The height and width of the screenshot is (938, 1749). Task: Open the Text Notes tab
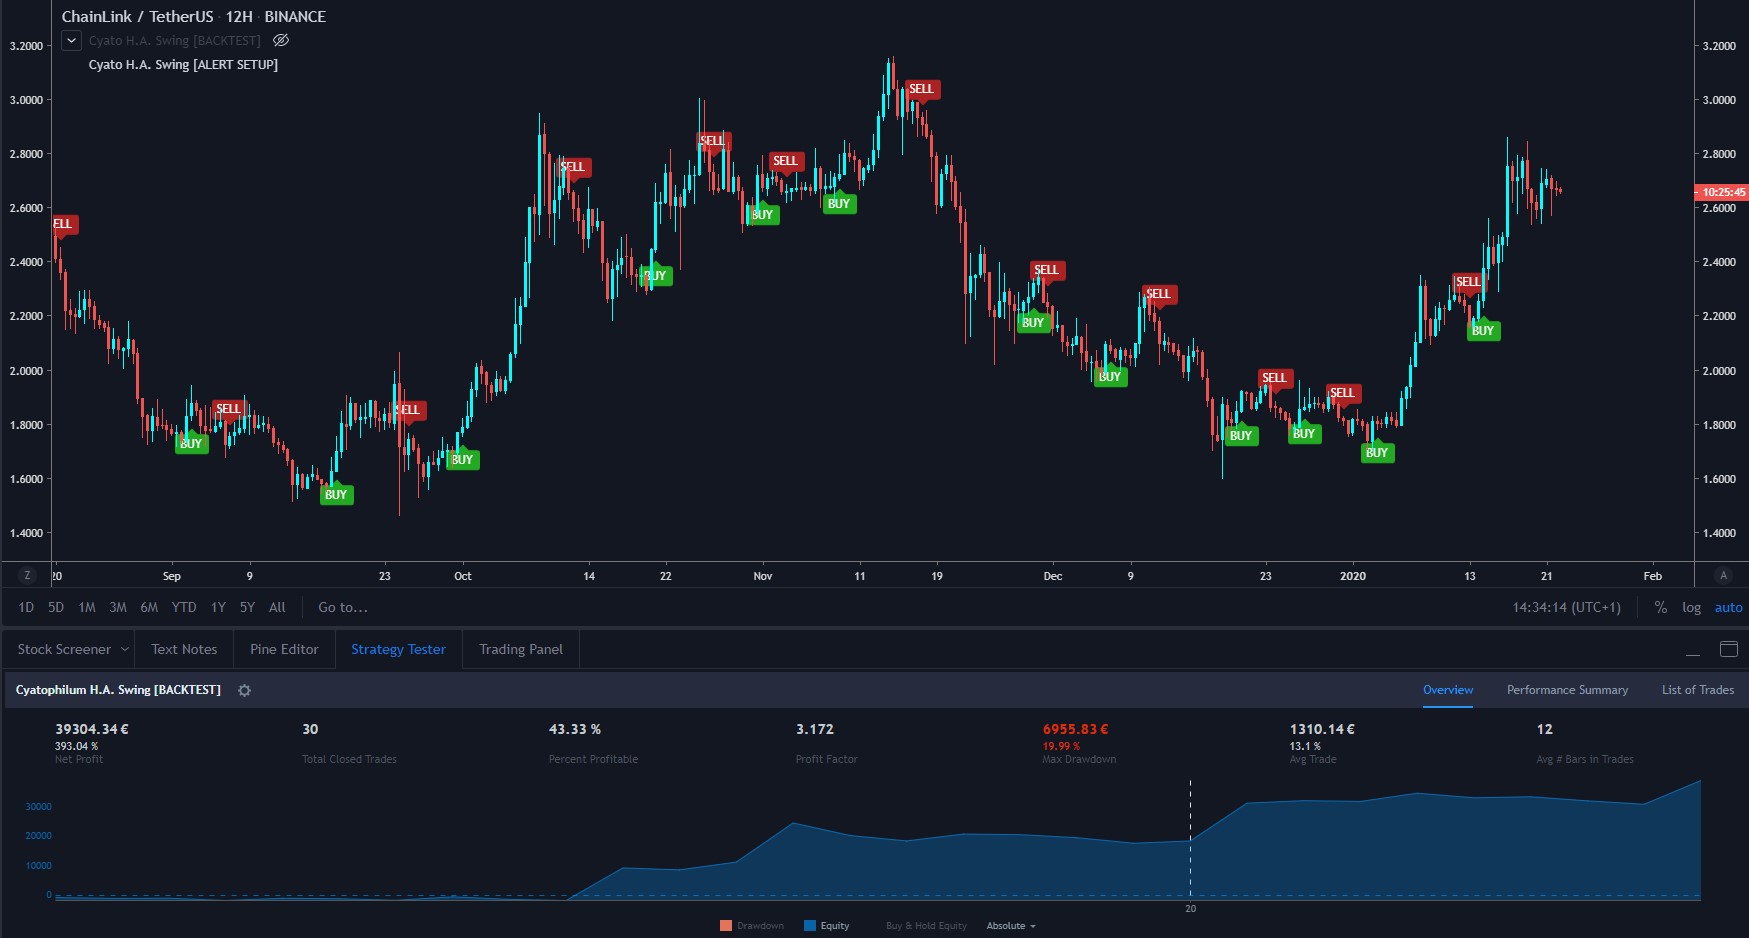[x=184, y=649]
